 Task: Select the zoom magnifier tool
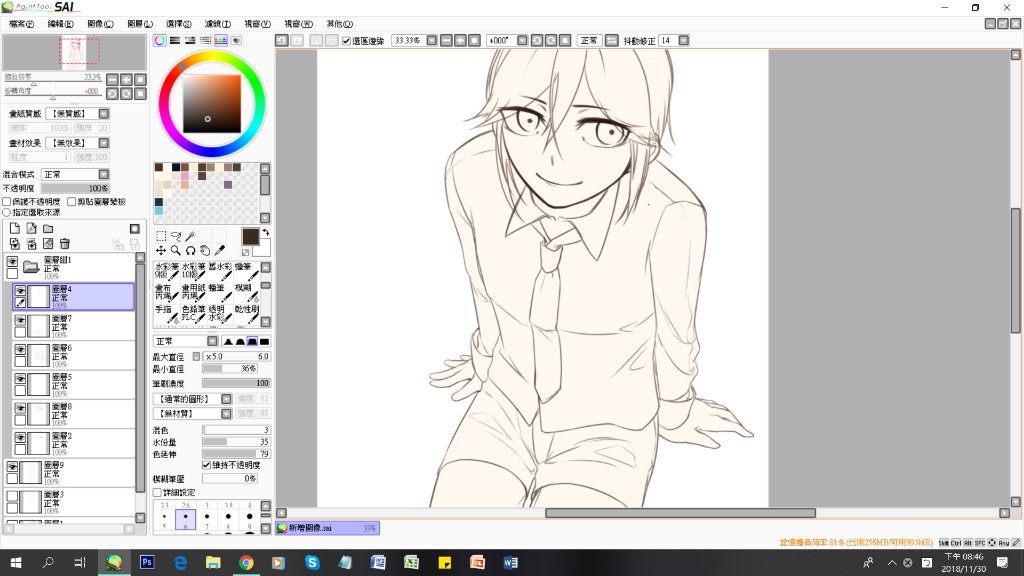[176, 251]
